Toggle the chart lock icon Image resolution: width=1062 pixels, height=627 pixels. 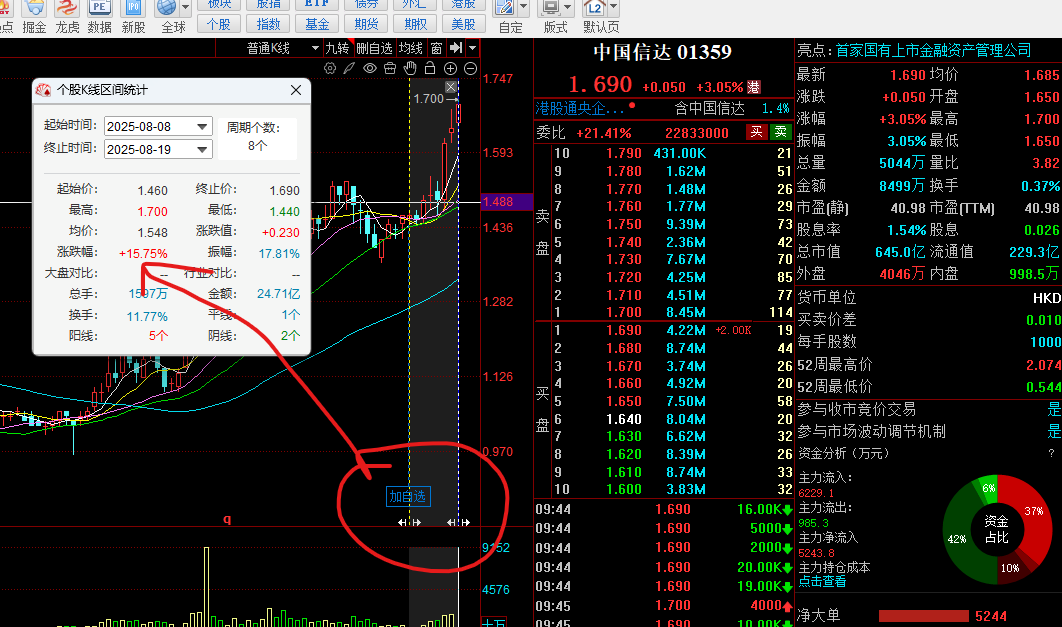pos(429,68)
